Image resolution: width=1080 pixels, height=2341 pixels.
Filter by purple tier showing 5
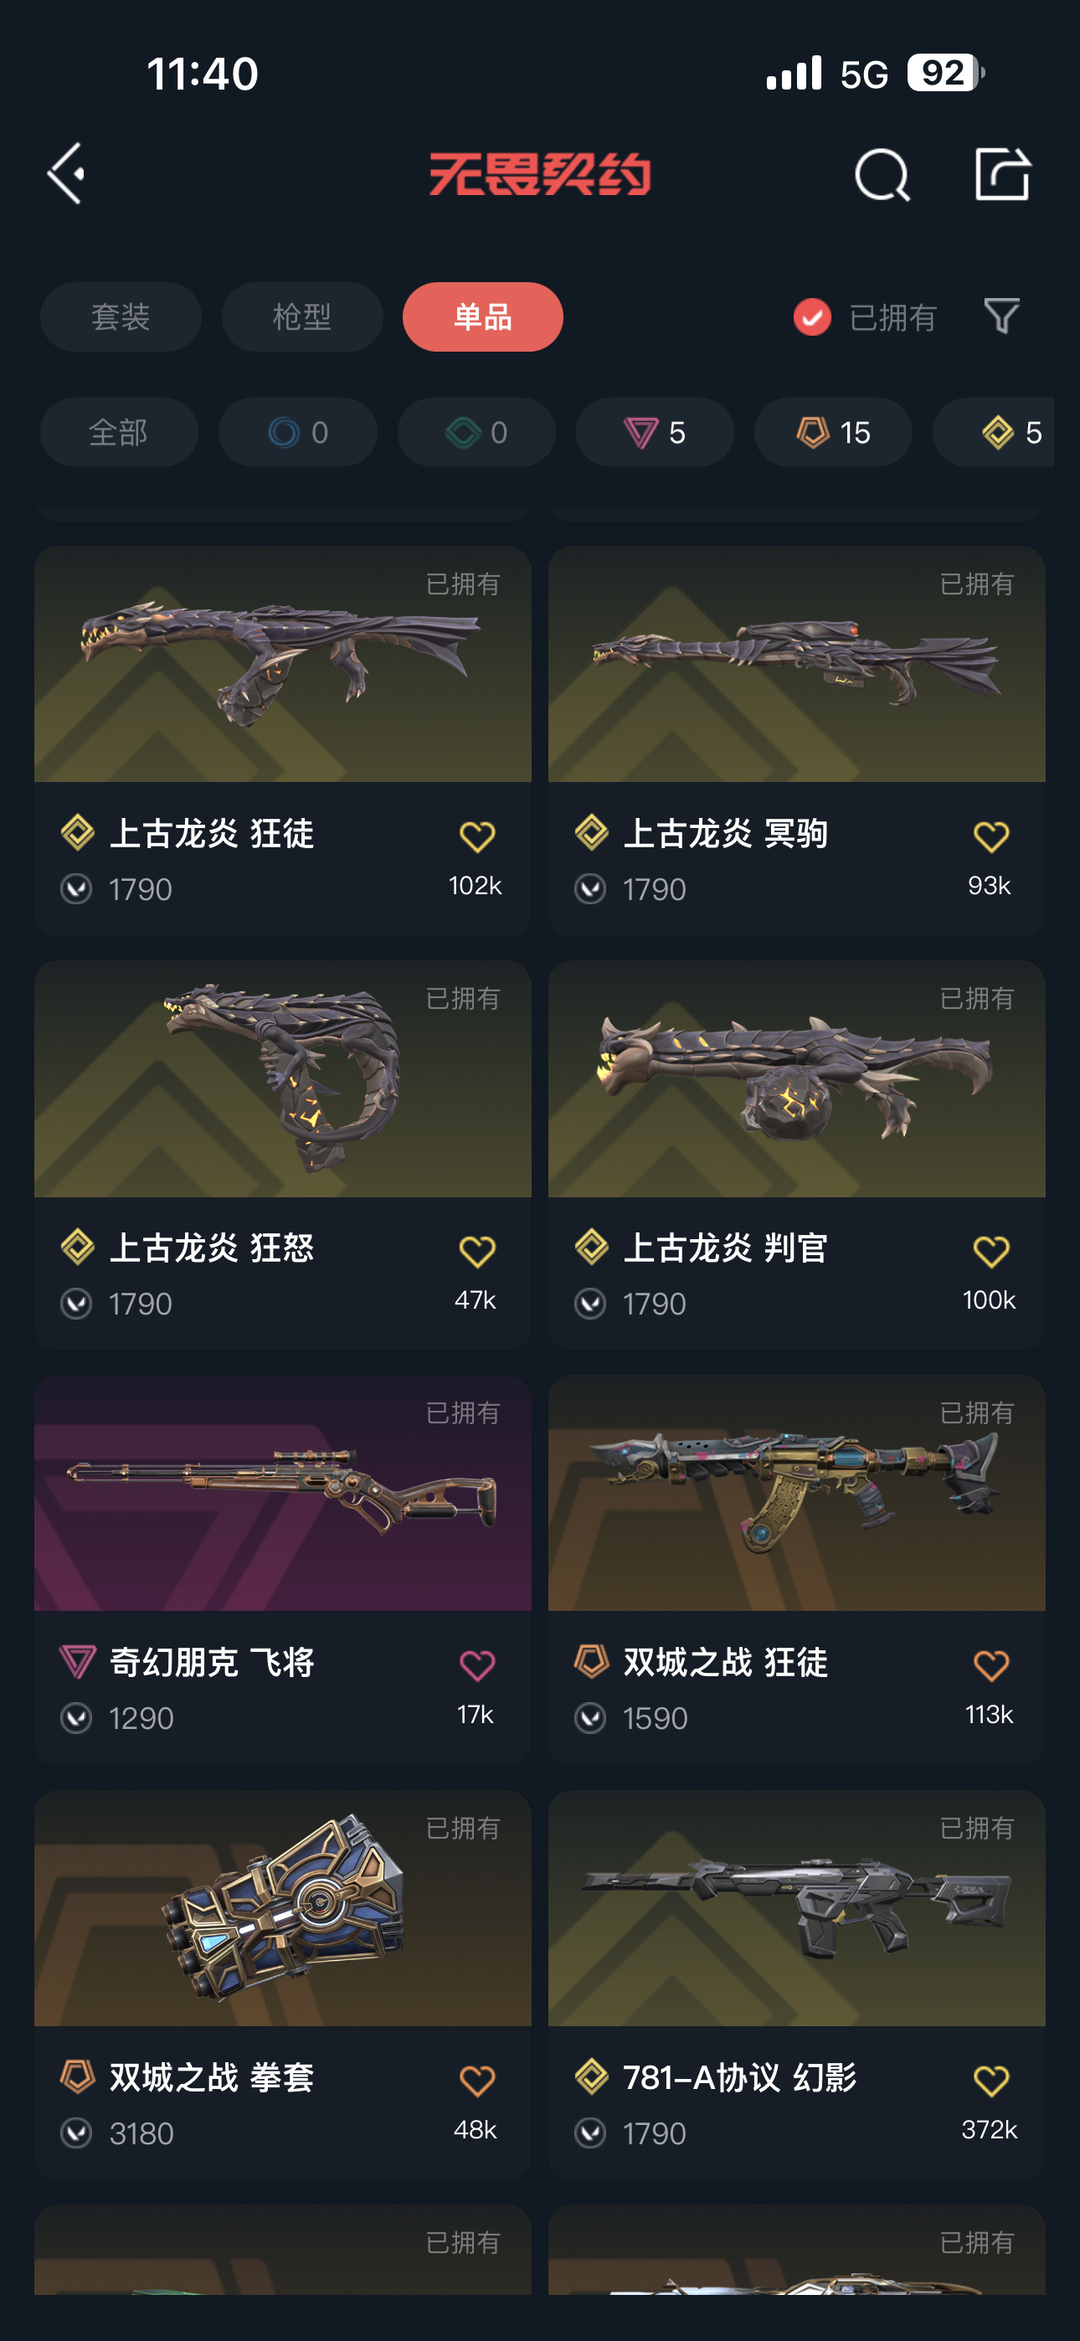pos(655,432)
